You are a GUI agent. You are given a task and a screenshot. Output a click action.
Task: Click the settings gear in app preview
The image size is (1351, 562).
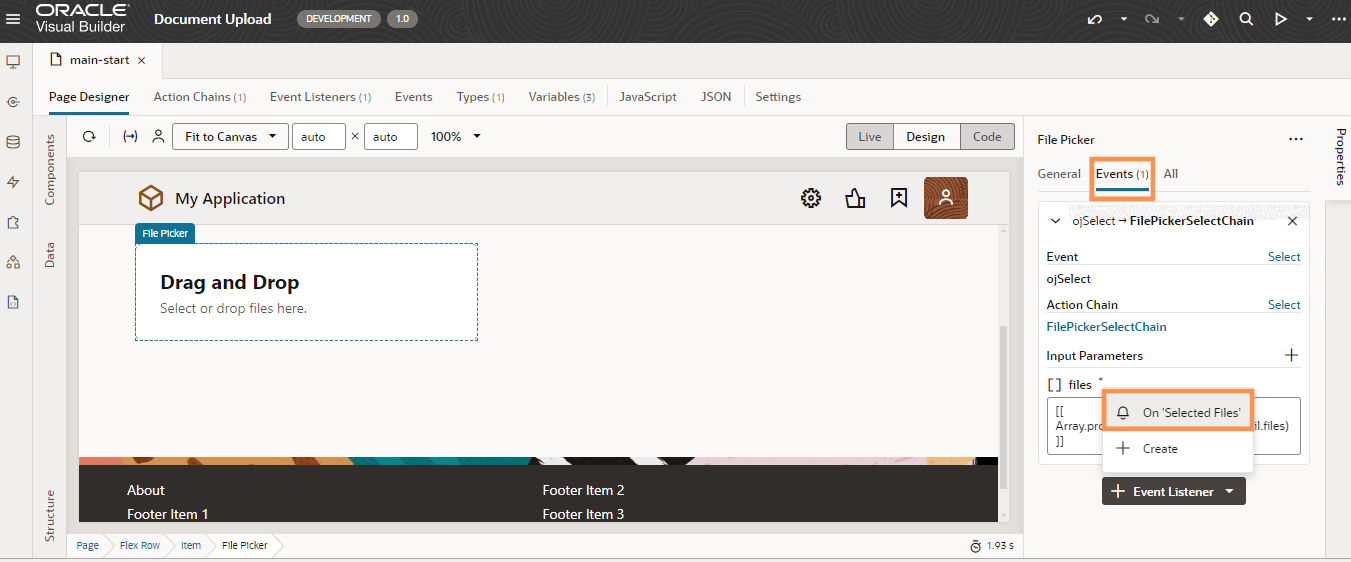811,198
